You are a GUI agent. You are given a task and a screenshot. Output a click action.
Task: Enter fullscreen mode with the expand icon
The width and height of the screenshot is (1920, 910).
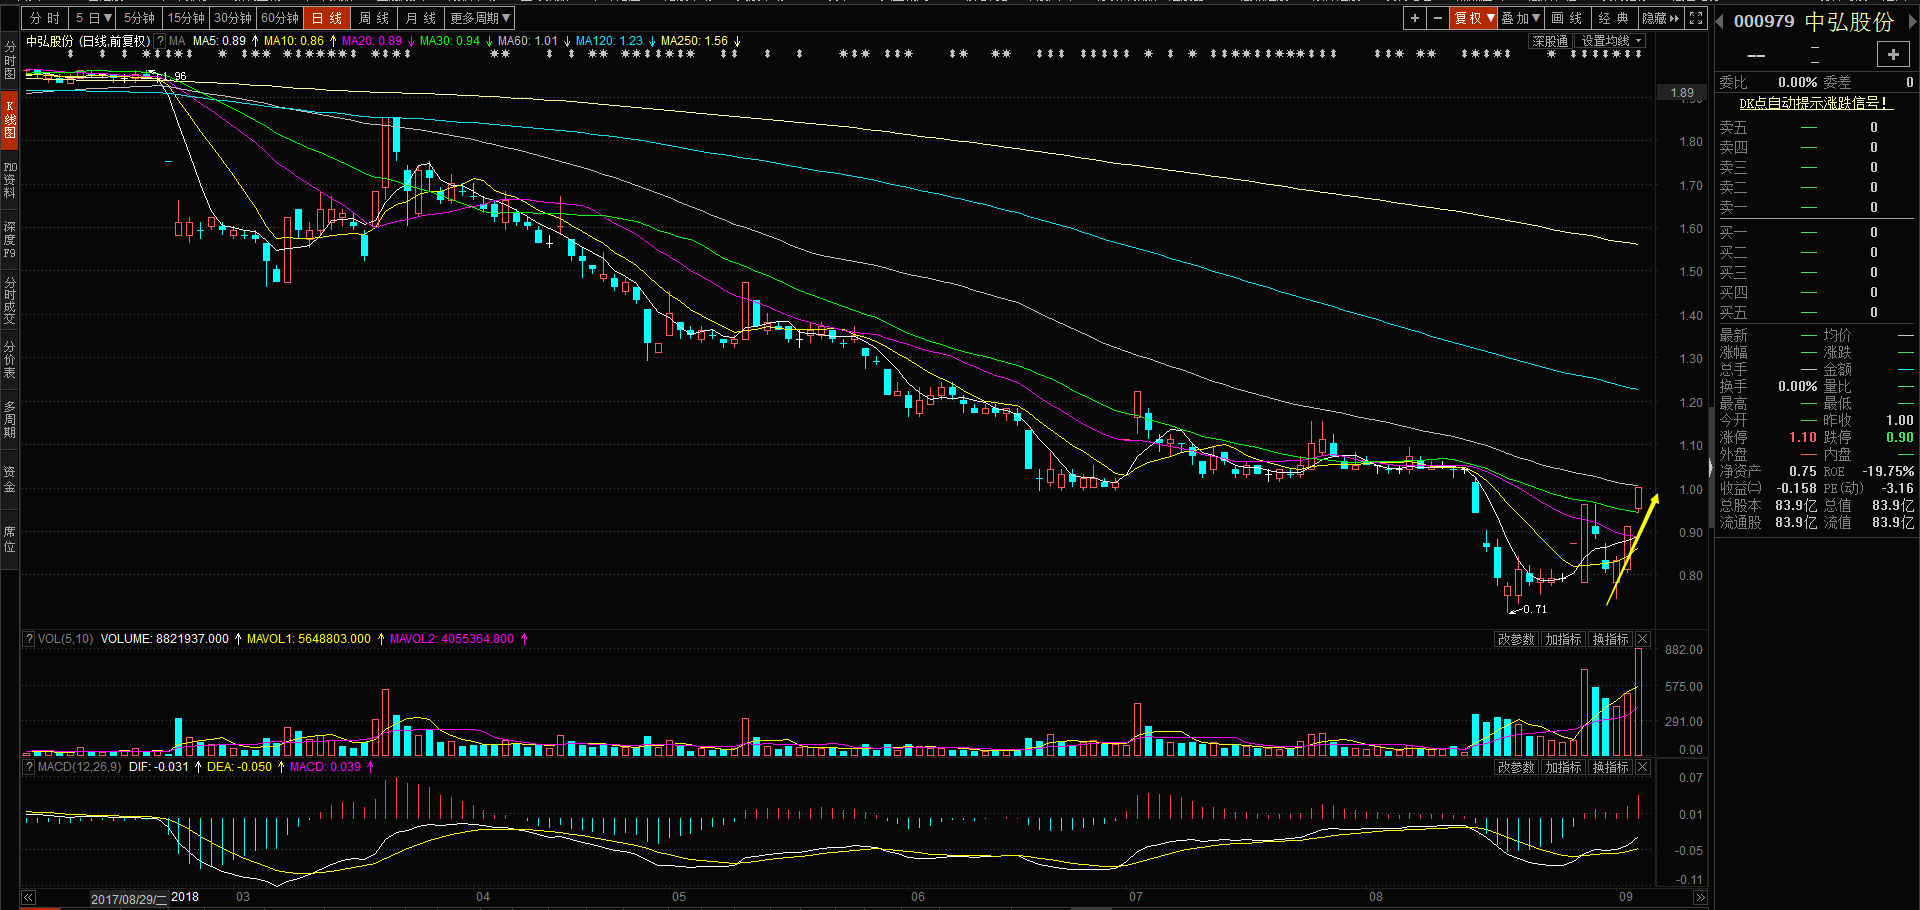click(1696, 18)
